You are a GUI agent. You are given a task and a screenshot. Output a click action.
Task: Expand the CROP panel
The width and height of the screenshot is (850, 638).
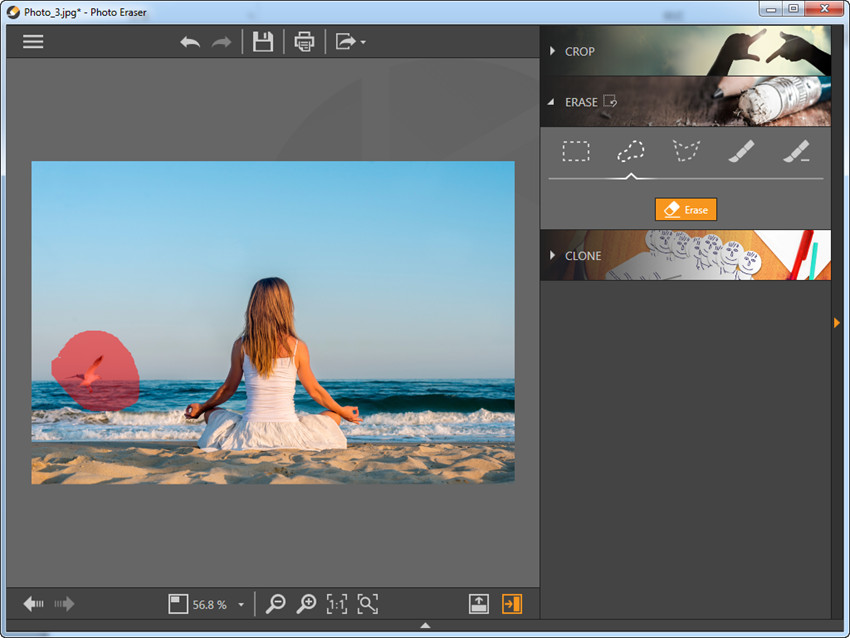pyautogui.click(x=552, y=51)
